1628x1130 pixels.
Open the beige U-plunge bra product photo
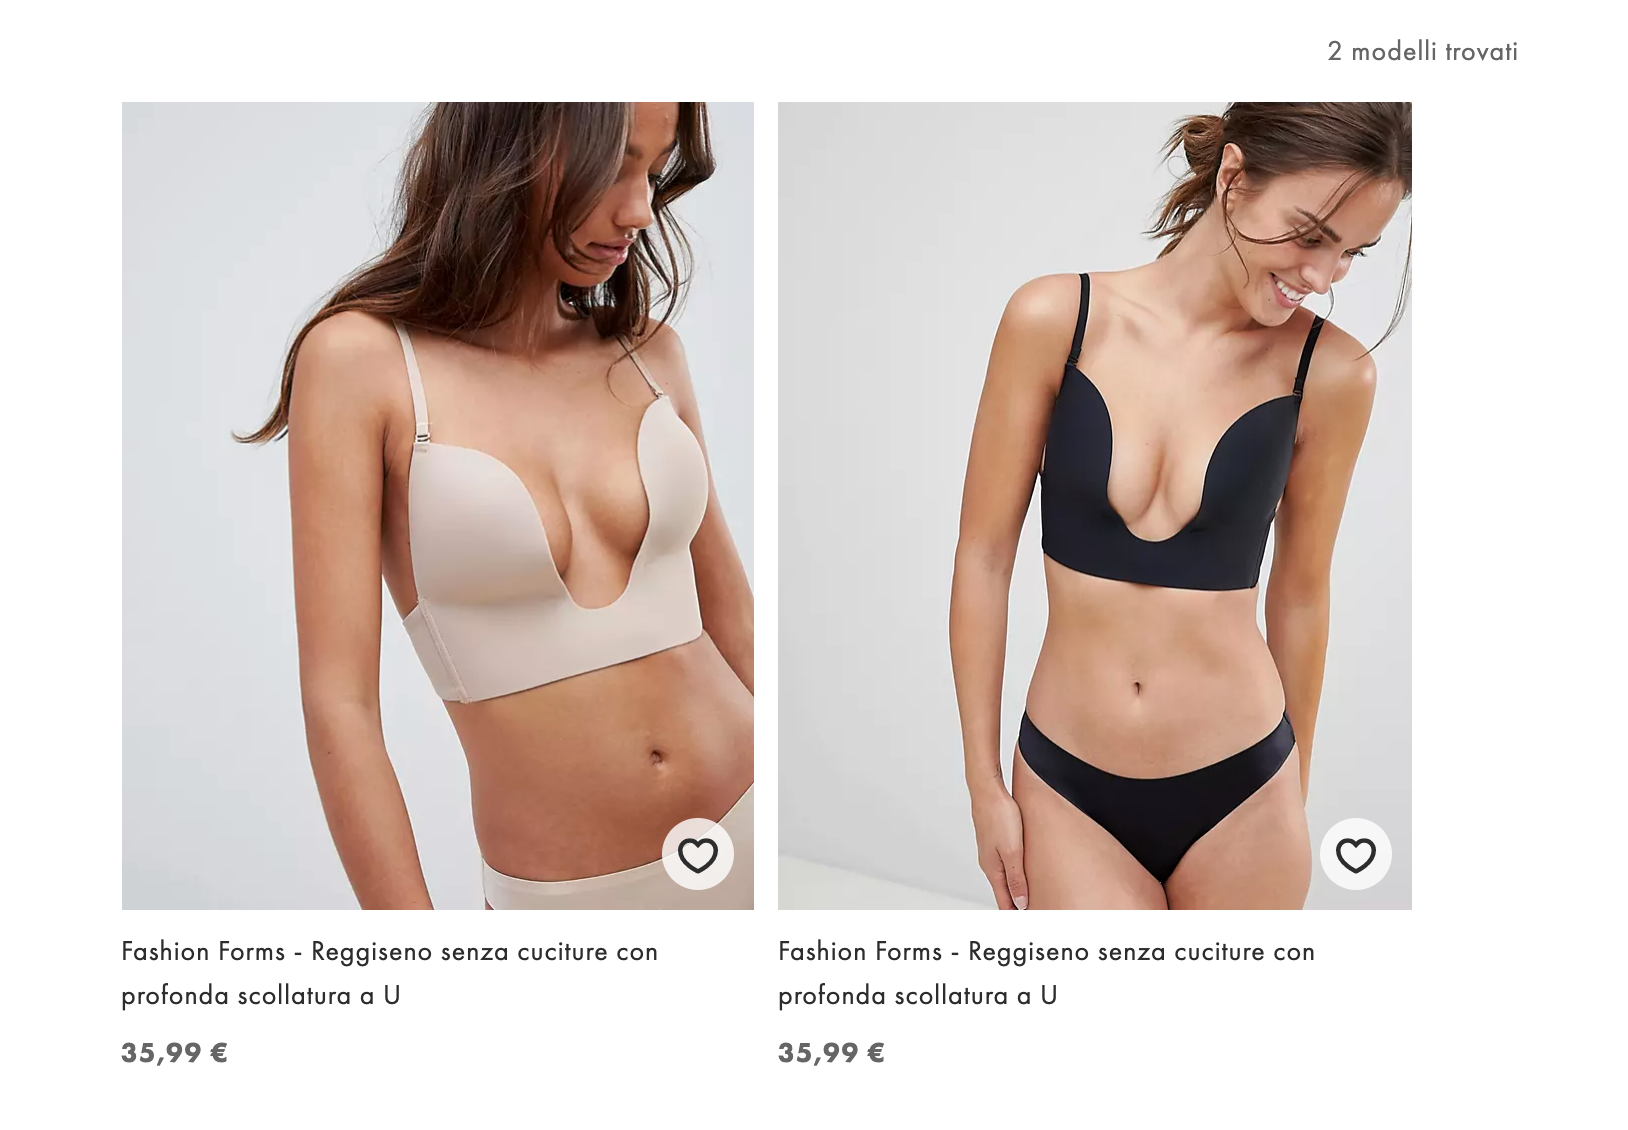click(x=438, y=505)
